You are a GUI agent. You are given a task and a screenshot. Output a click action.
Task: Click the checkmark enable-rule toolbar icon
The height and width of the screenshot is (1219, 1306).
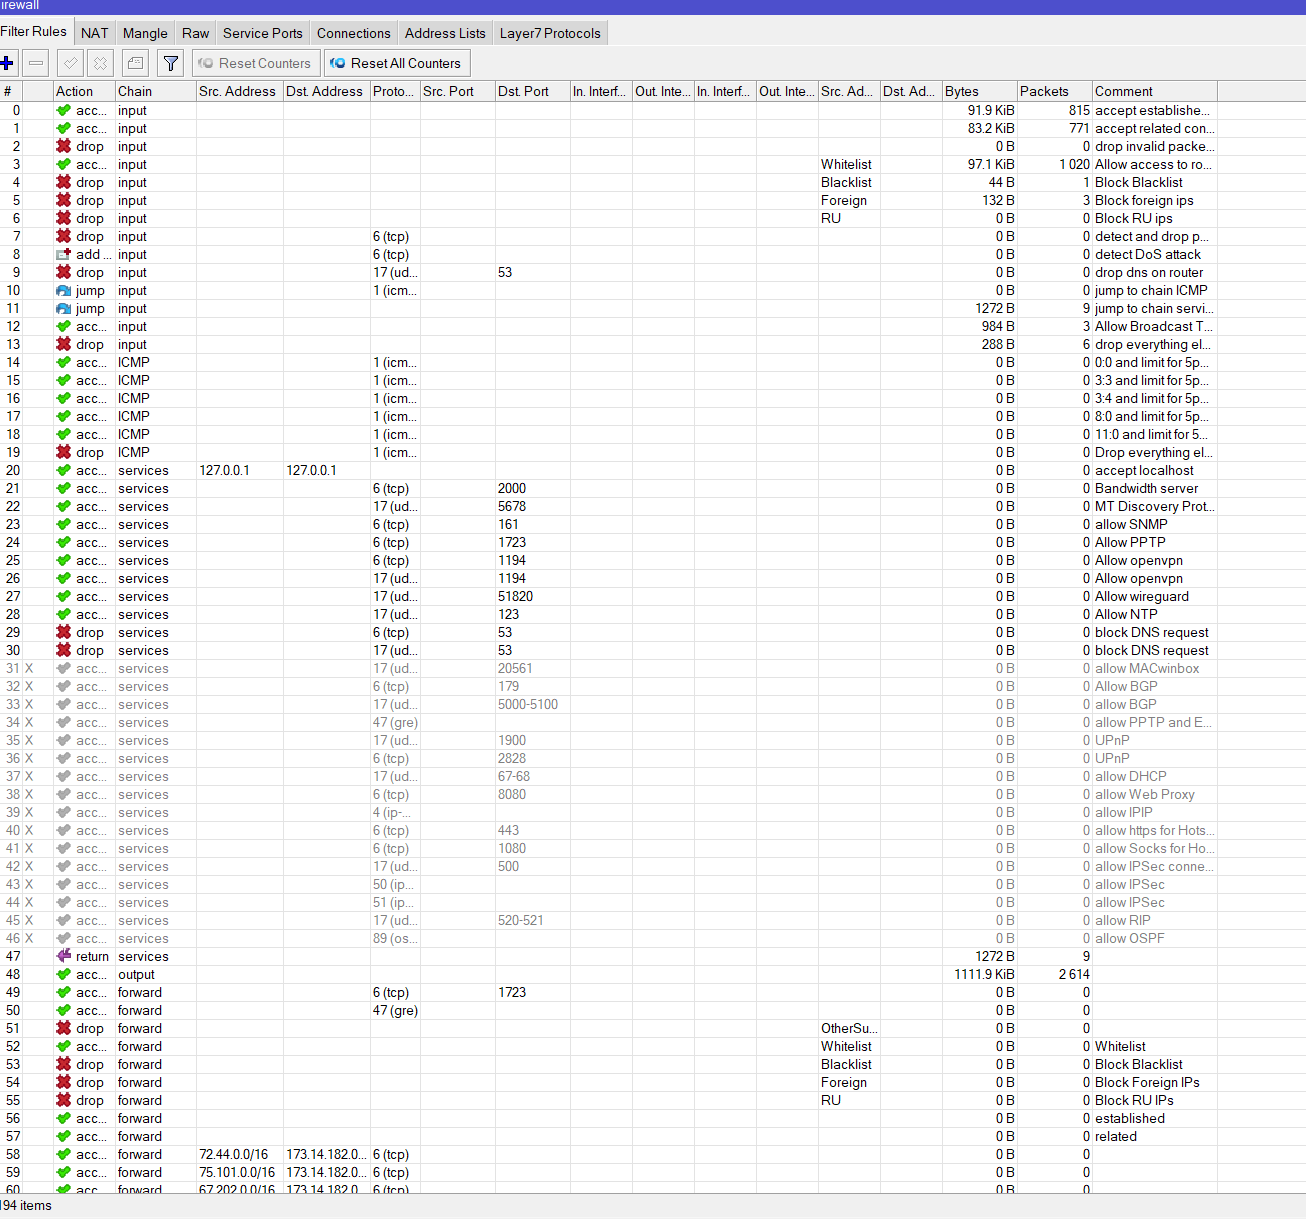tap(70, 63)
